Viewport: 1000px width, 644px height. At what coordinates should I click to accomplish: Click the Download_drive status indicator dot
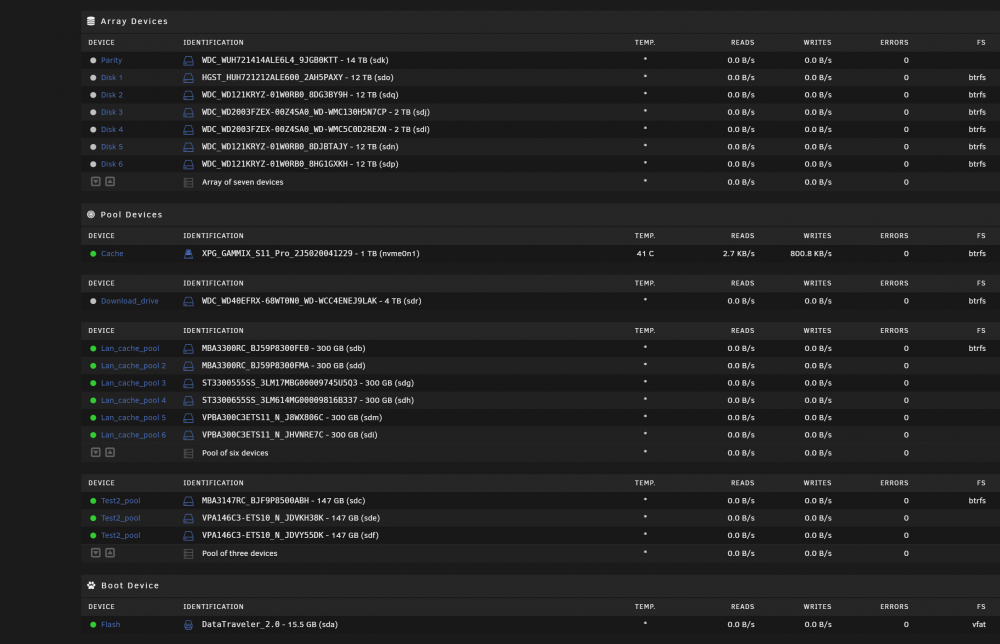click(x=93, y=301)
